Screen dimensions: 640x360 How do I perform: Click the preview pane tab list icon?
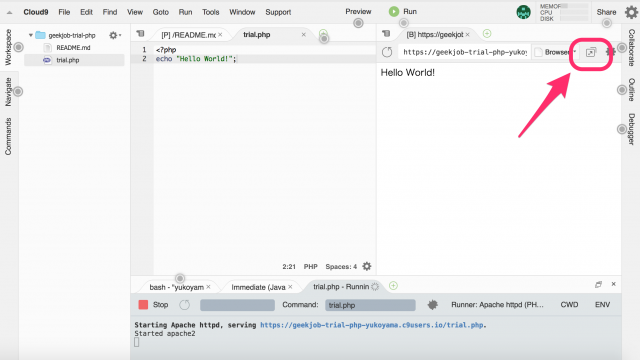point(386,33)
